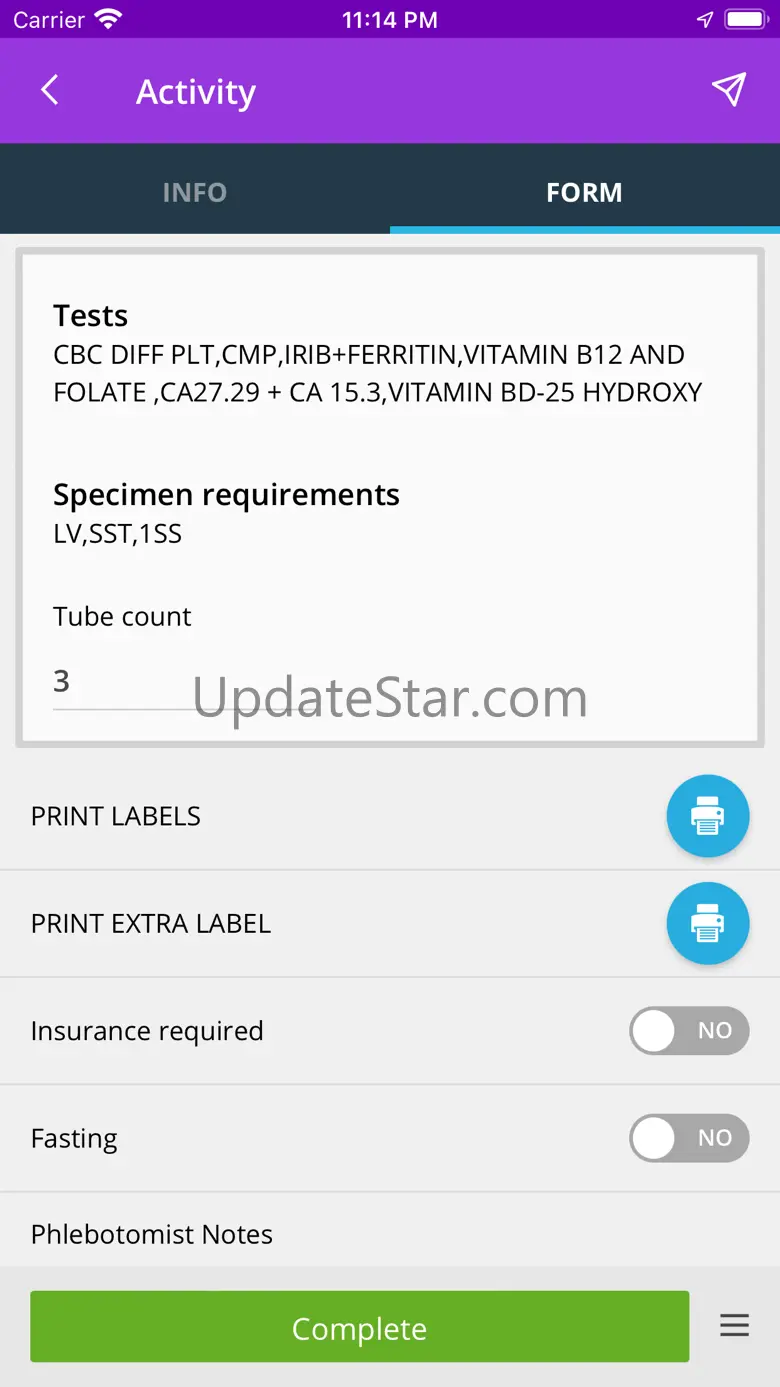Viewport: 780px width, 1387px height.
Task: Switch to the INFO tab
Action: [x=195, y=192]
